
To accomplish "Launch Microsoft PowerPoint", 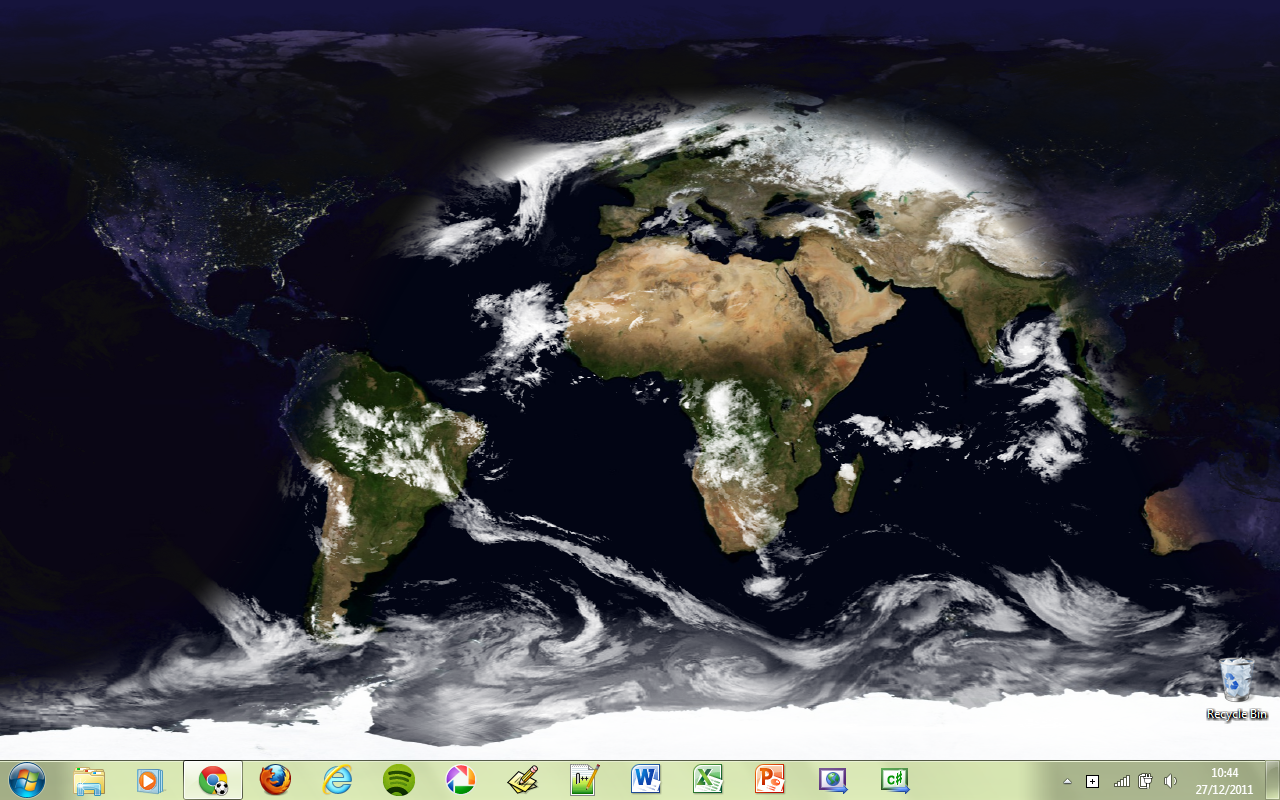I will 770,780.
